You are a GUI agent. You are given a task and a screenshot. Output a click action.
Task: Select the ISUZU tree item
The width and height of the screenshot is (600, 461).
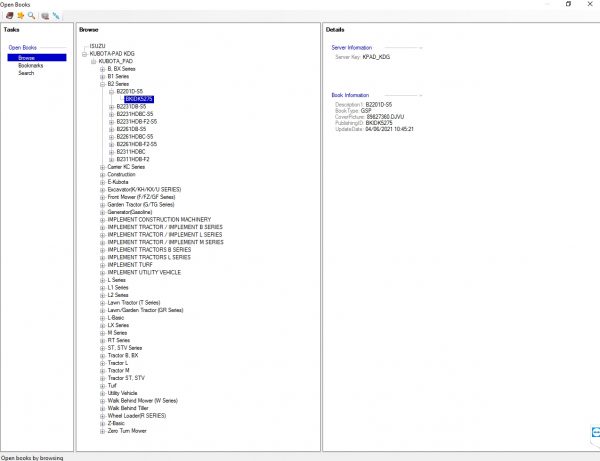click(97, 46)
